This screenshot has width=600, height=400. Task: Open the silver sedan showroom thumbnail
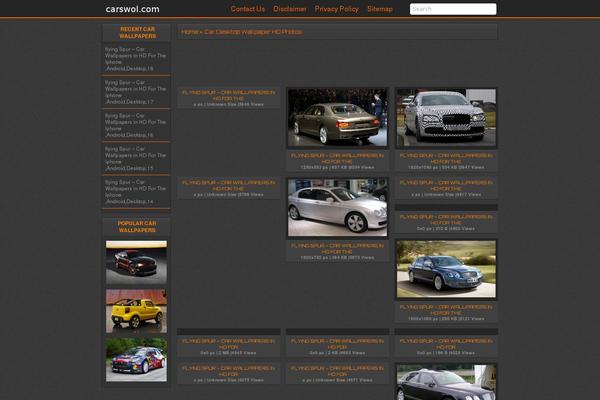[338, 207]
